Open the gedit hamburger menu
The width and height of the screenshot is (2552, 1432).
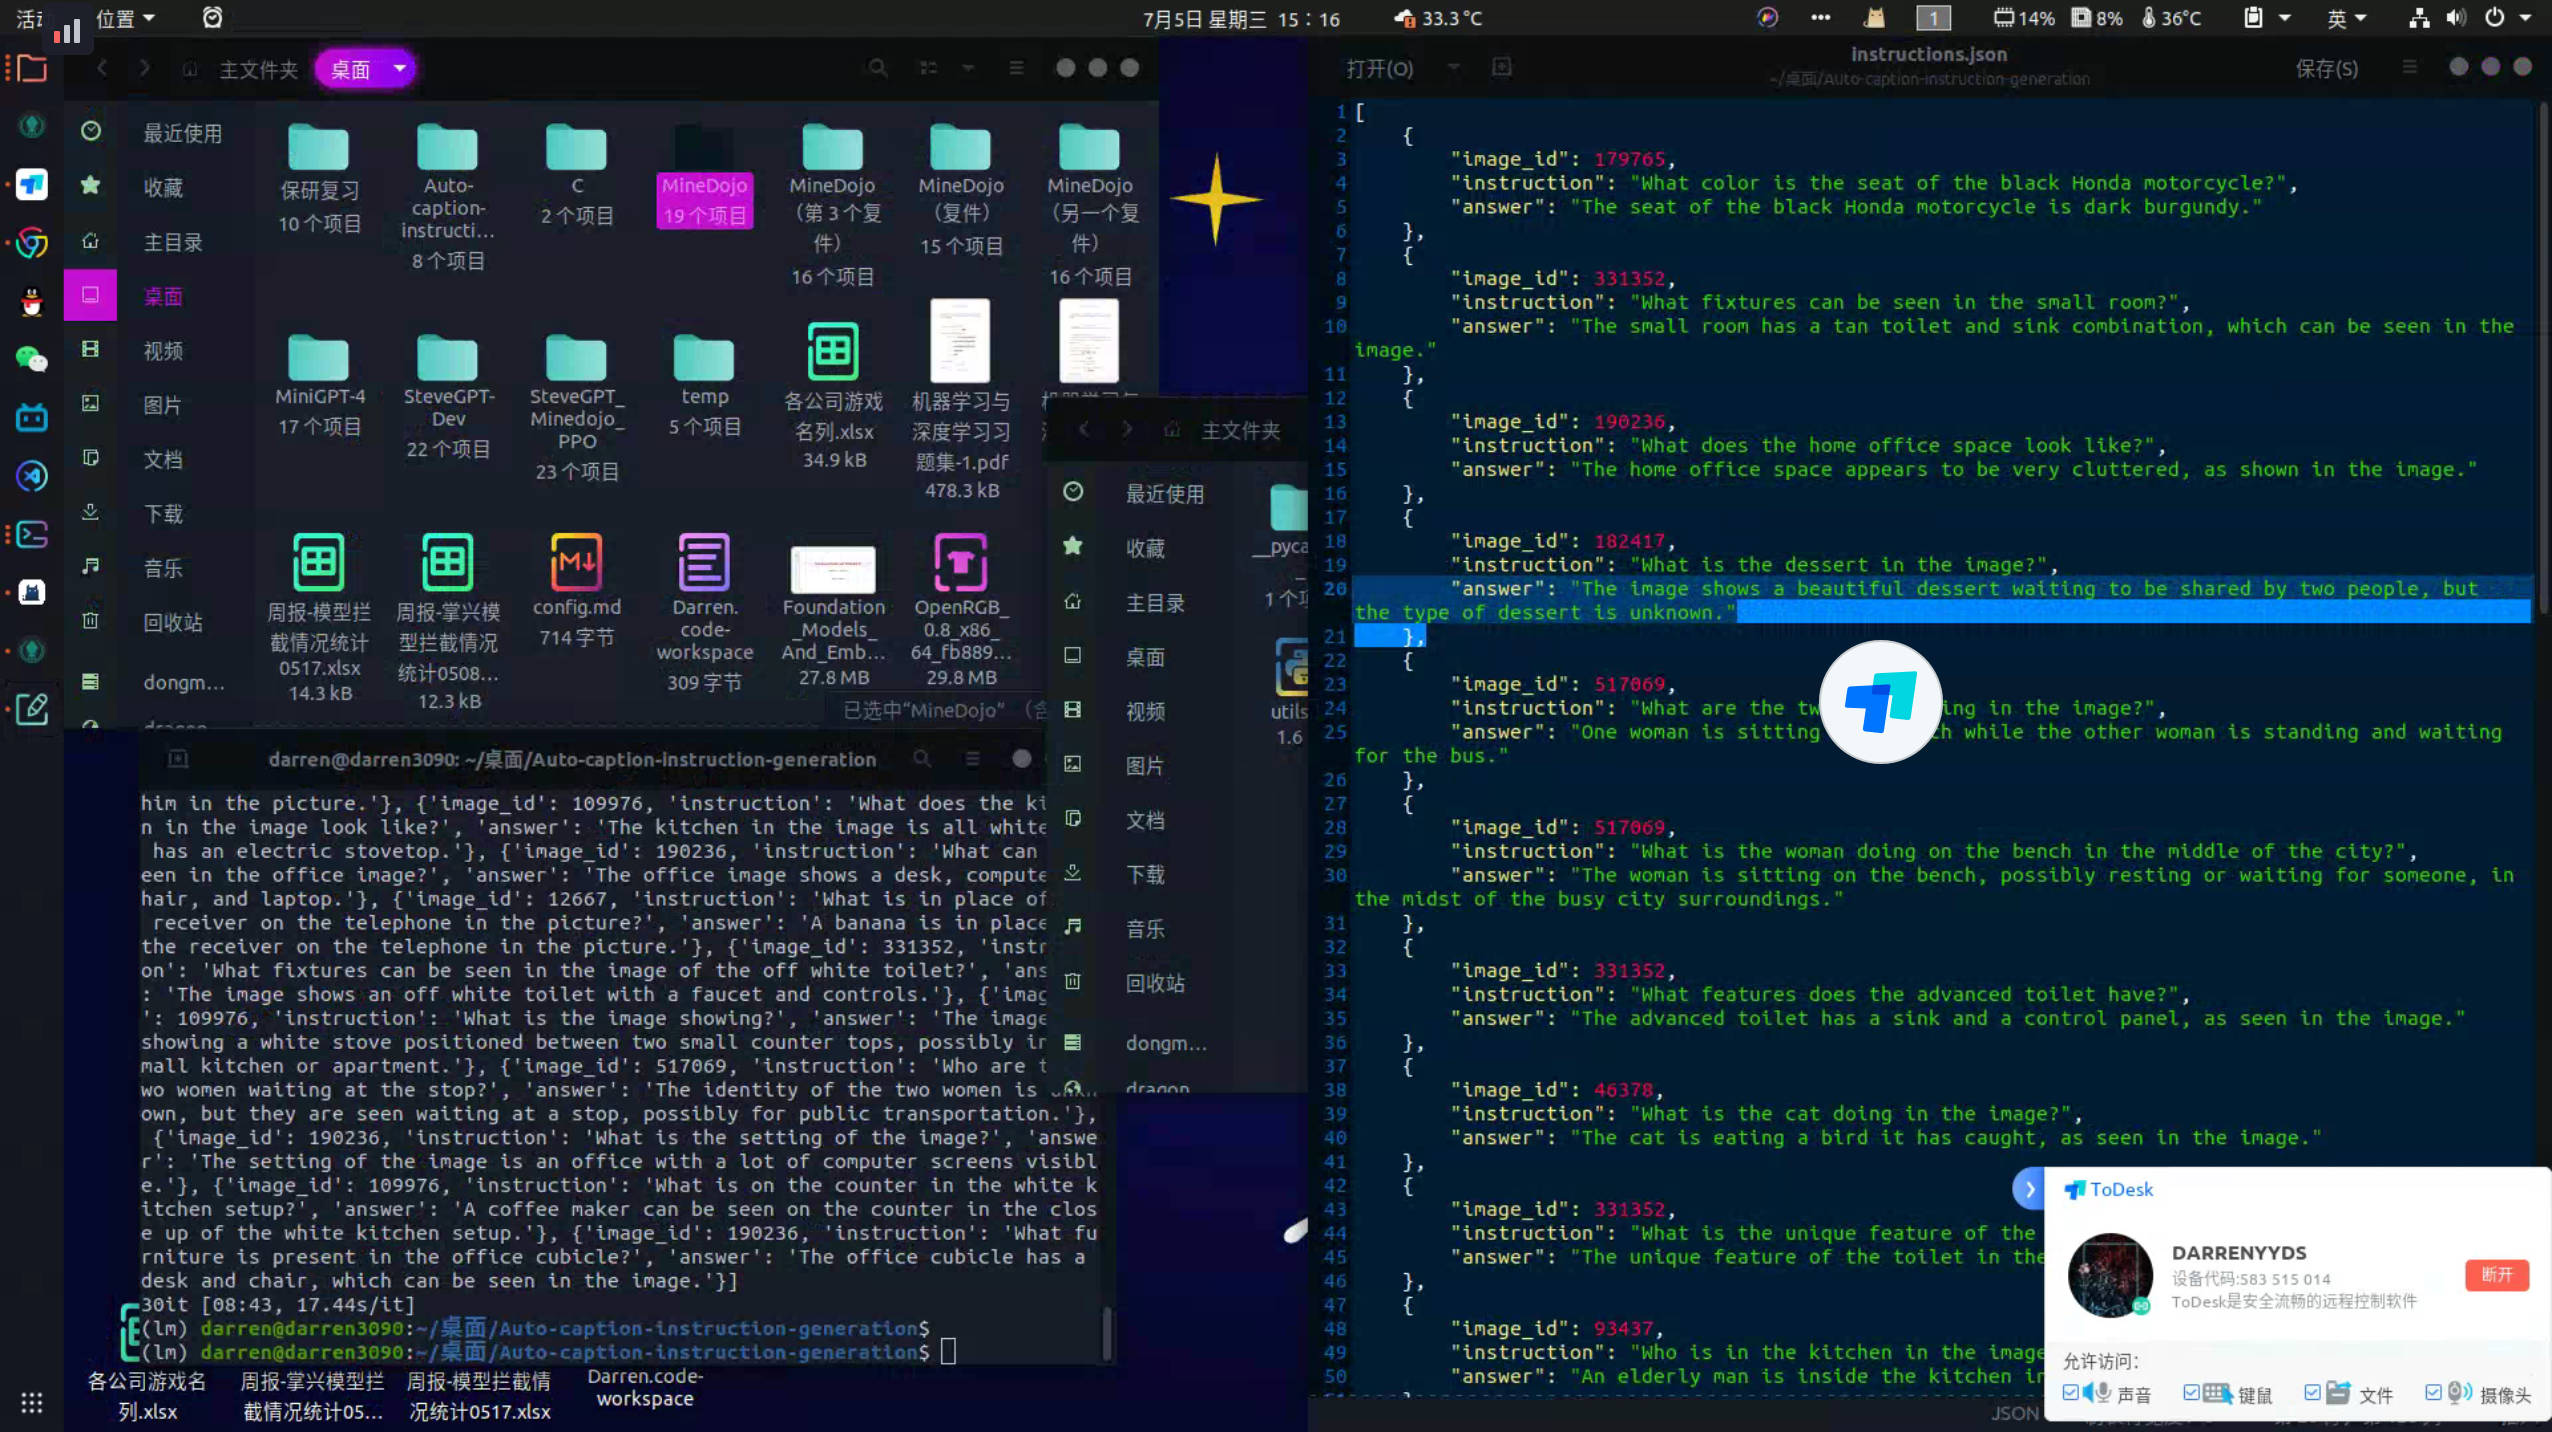pos(2410,67)
